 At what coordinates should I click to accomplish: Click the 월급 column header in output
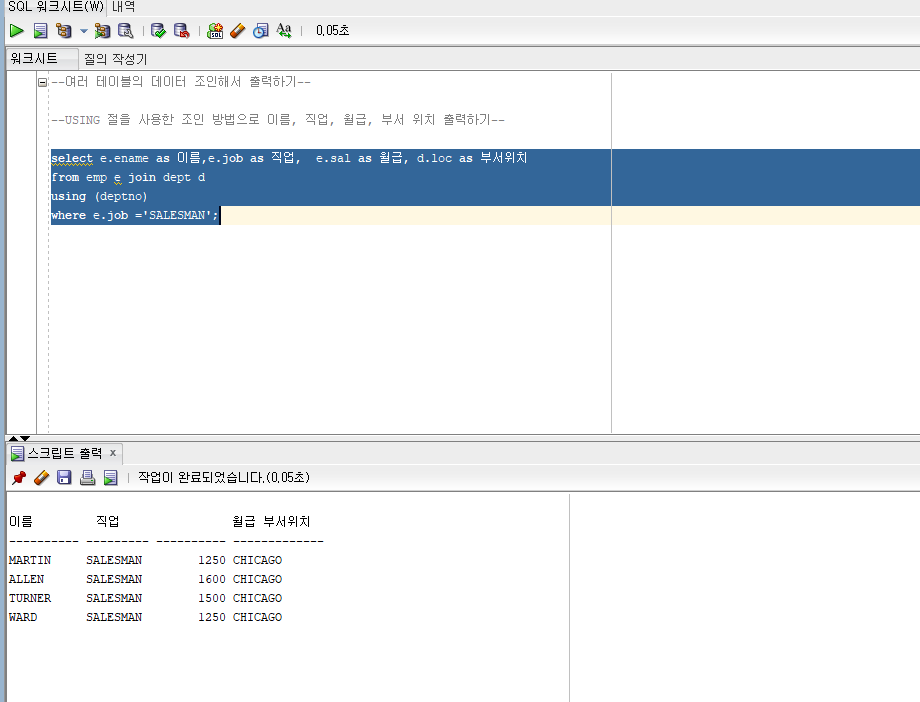pos(243,521)
